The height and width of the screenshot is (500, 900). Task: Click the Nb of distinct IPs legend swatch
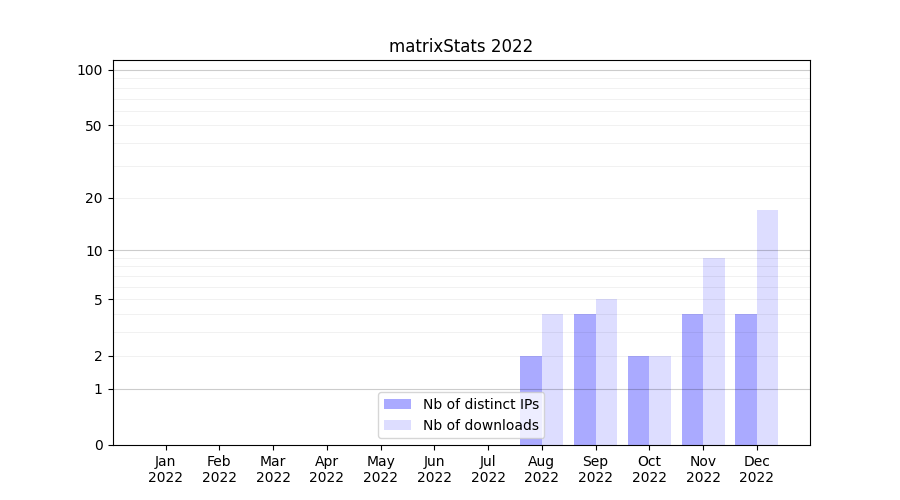[x=397, y=404]
